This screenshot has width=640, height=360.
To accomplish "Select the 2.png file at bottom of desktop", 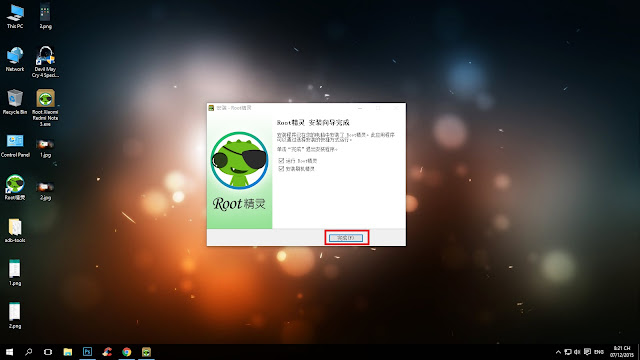I will tap(15, 316).
